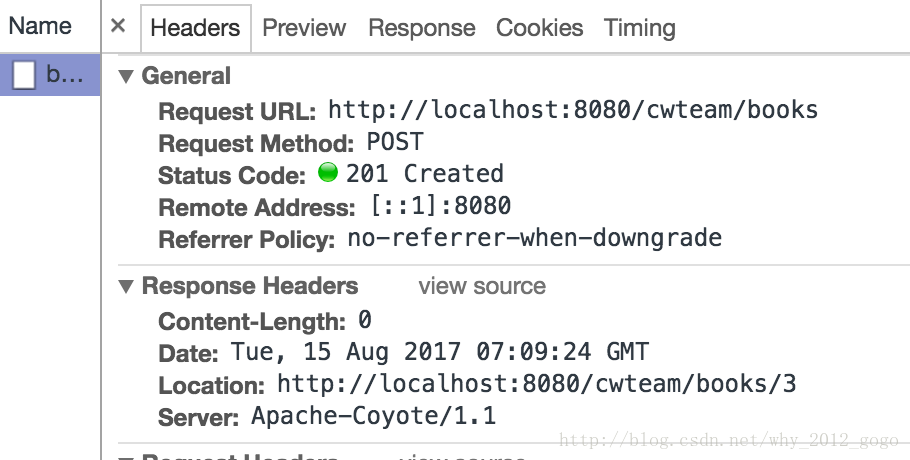
Task: Collapse the Request Headers section triangle
Action: click(x=126, y=458)
